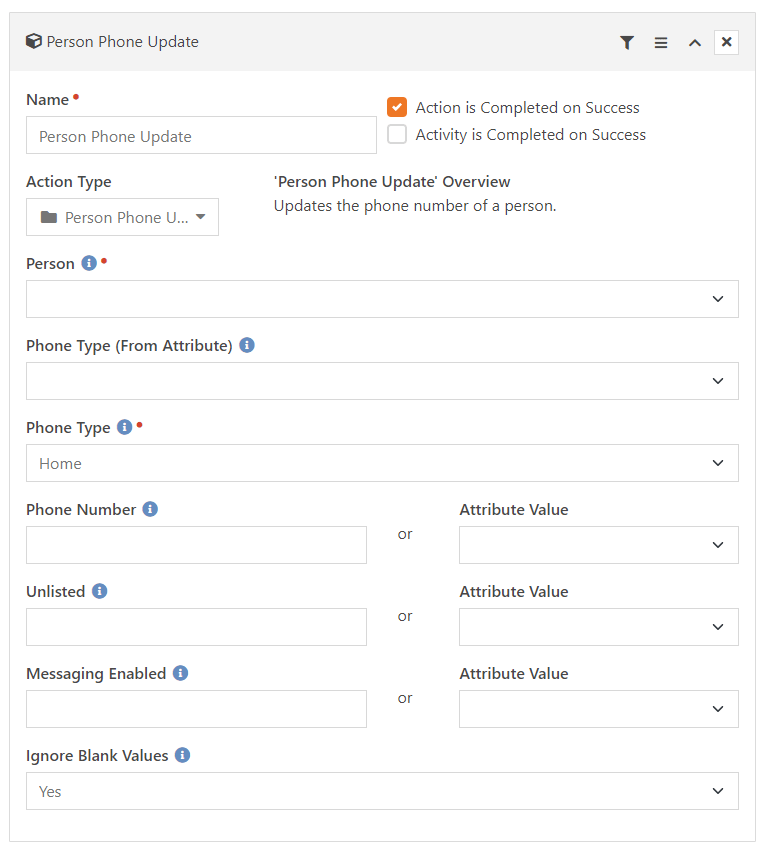Uncheck Action is Completed on Success
This screenshot has width=765, height=854.
click(397, 107)
